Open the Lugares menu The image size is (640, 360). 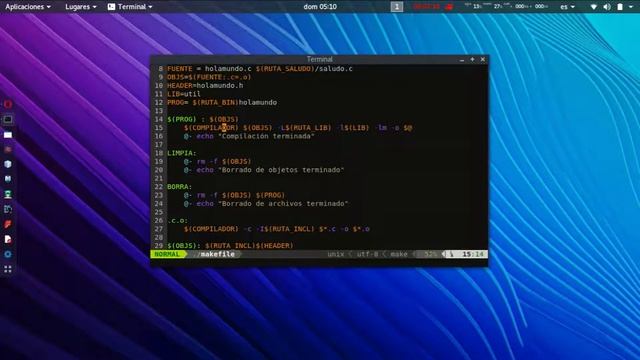[81, 7]
